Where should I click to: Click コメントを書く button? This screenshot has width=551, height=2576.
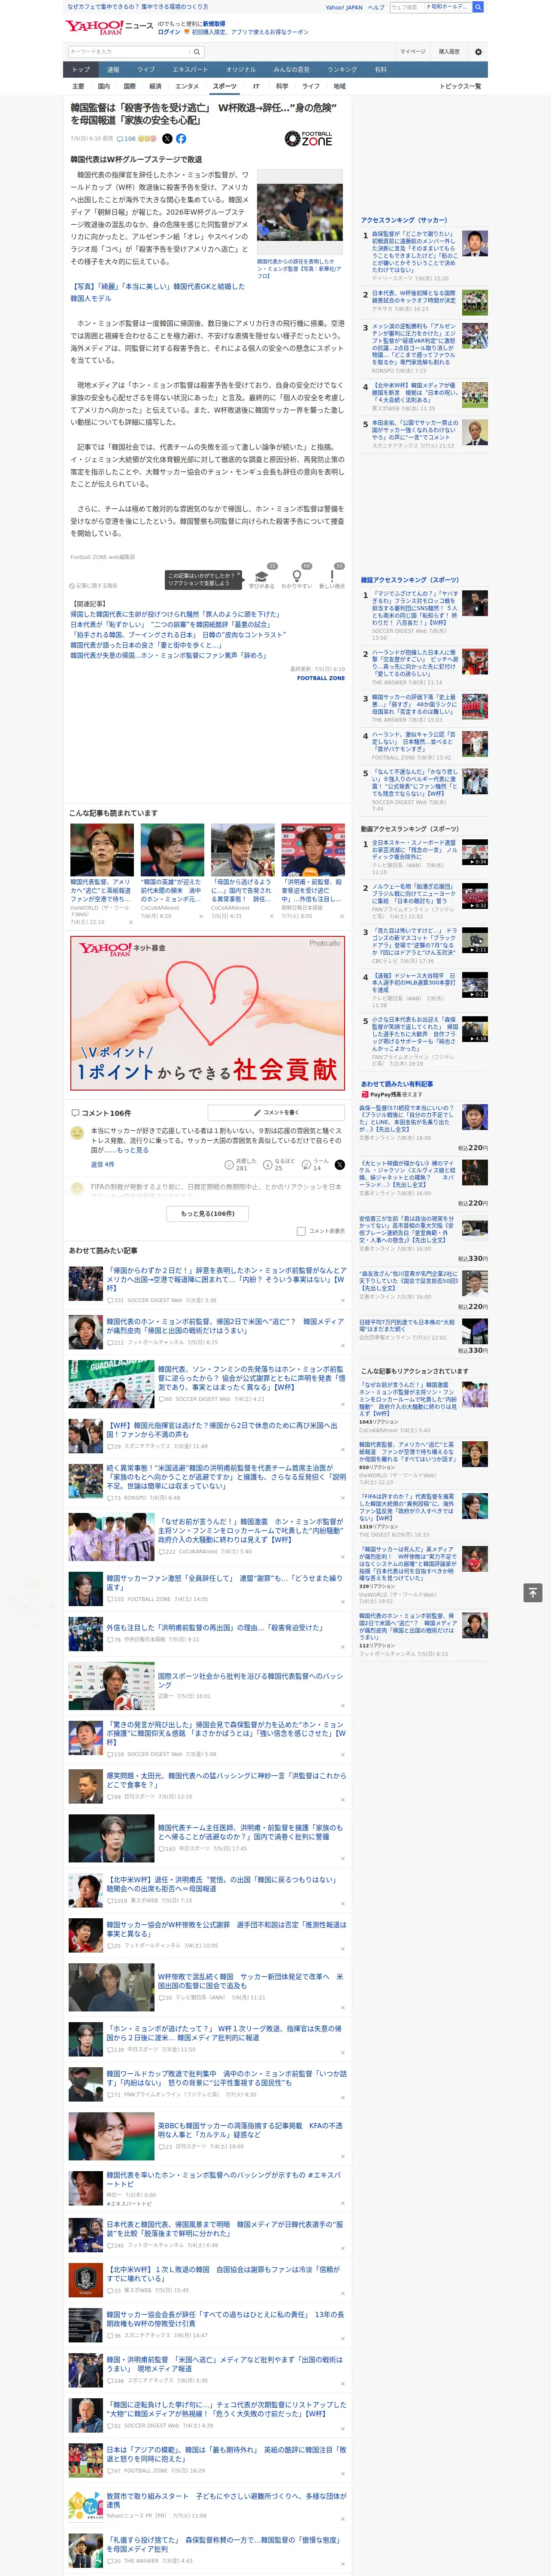coord(277,1112)
